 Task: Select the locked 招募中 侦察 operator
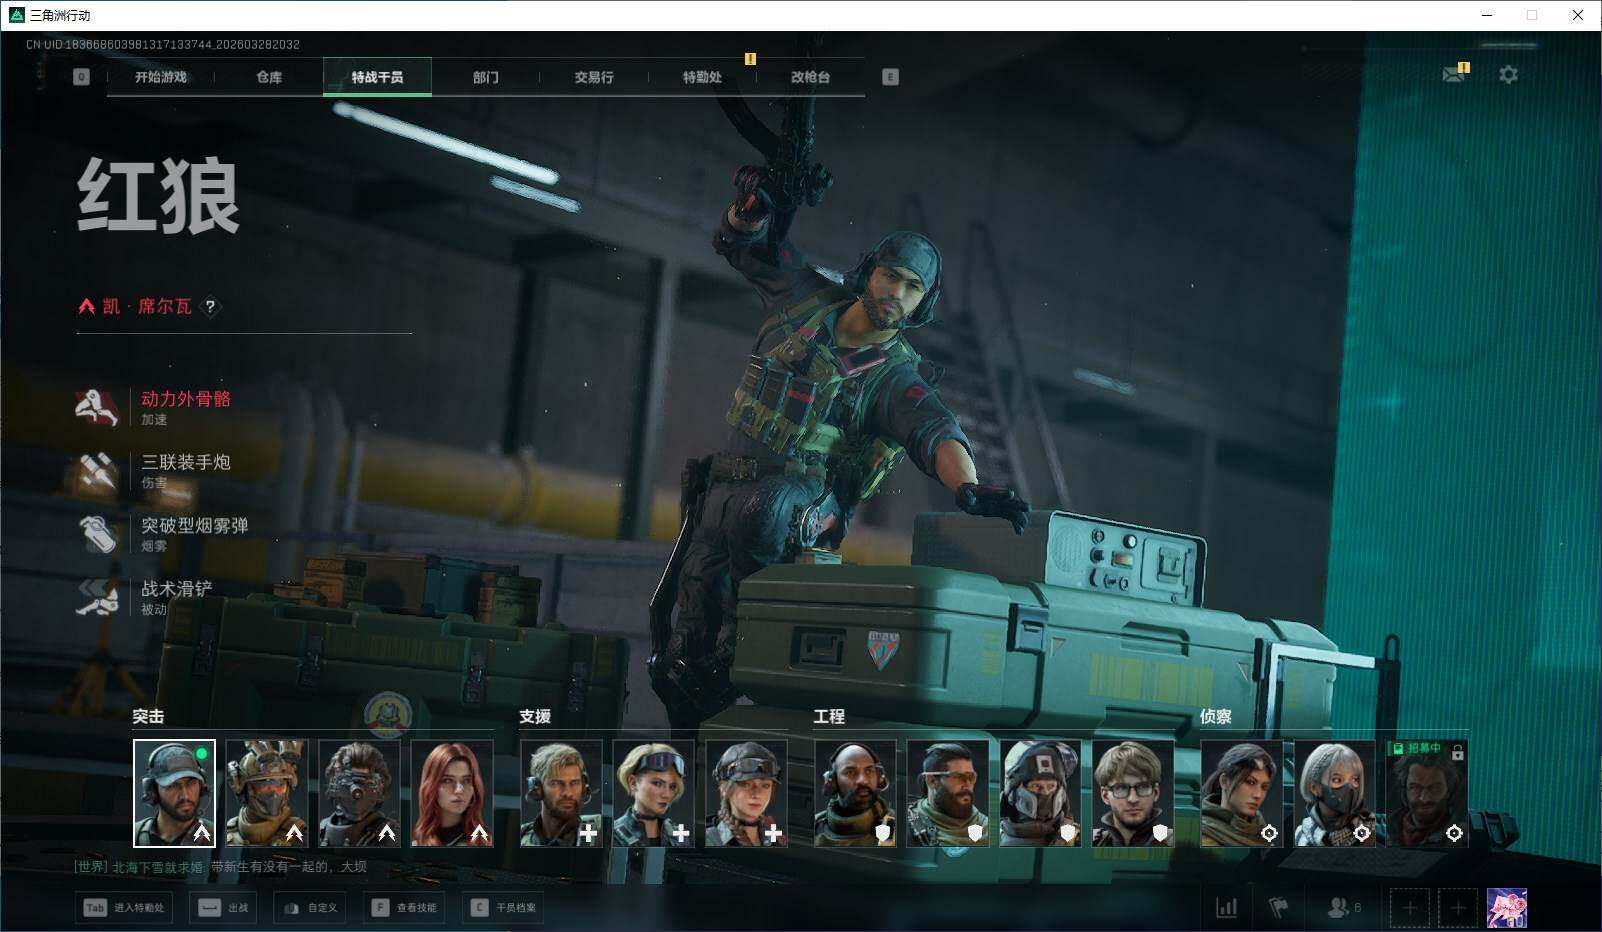[x=1427, y=793]
